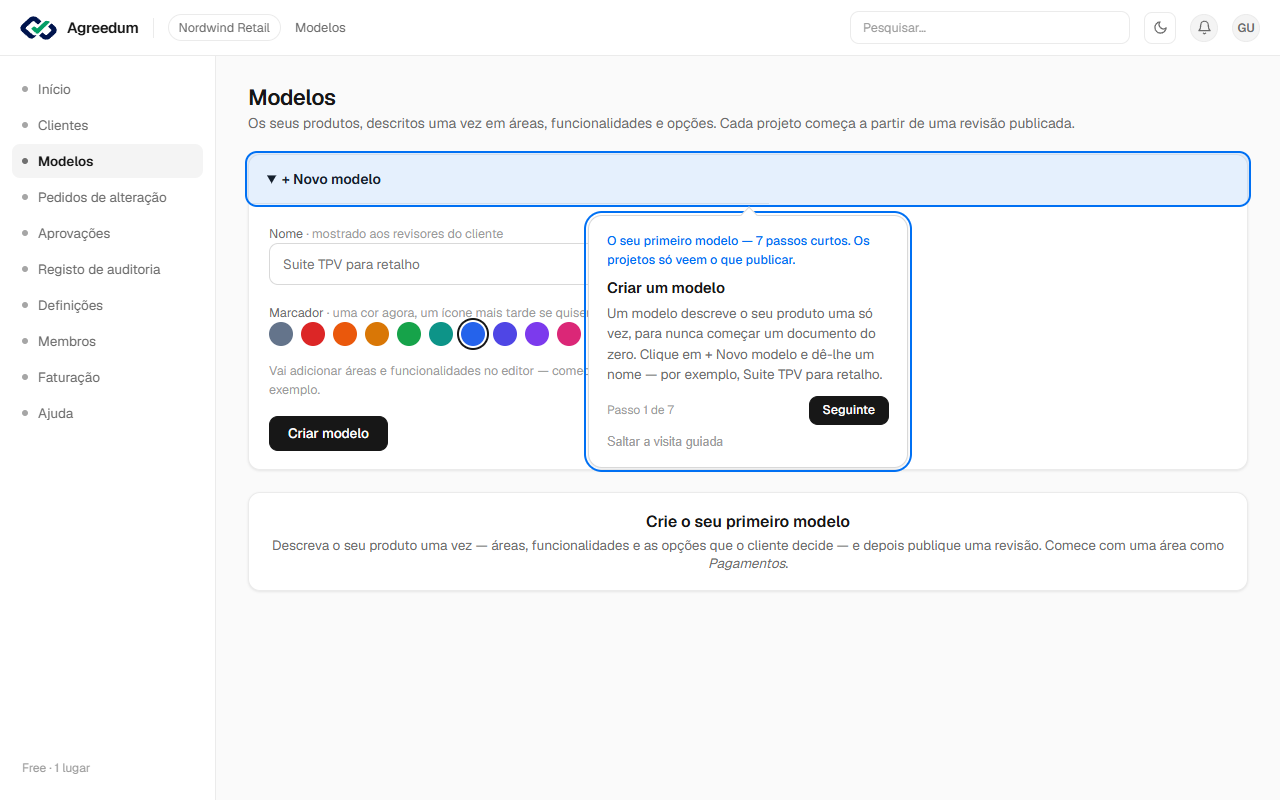Pick the indigo marker color
Image resolution: width=1280 pixels, height=800 pixels.
click(x=505, y=334)
